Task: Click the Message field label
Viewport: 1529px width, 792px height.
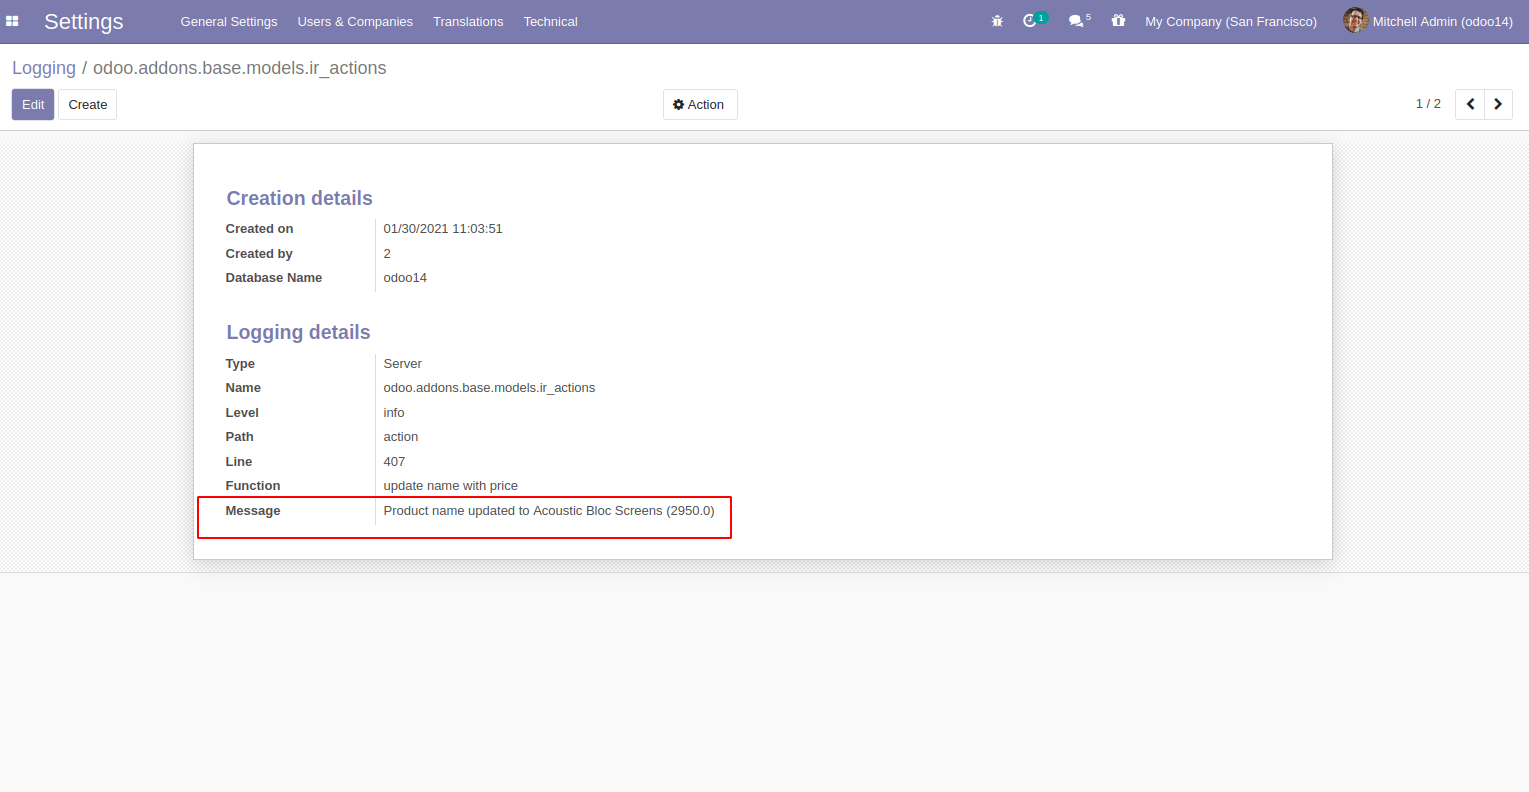Action: 253,511
